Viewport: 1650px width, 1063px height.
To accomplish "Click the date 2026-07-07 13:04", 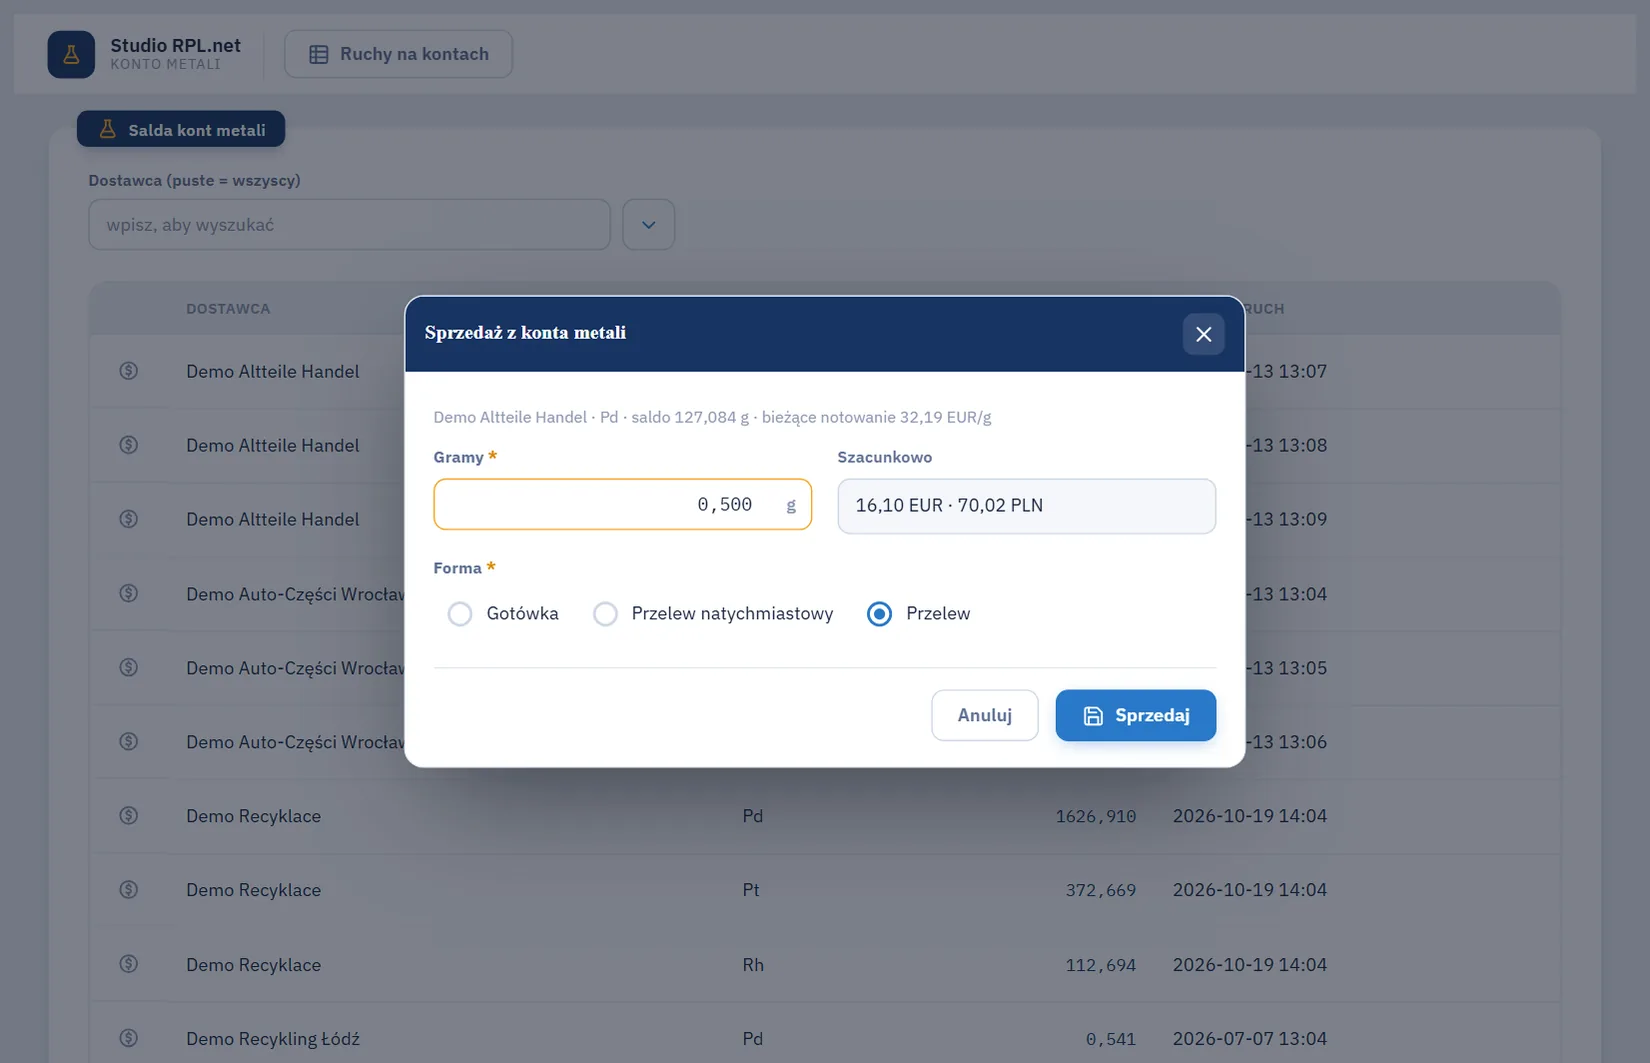I will pyautogui.click(x=1250, y=1039).
